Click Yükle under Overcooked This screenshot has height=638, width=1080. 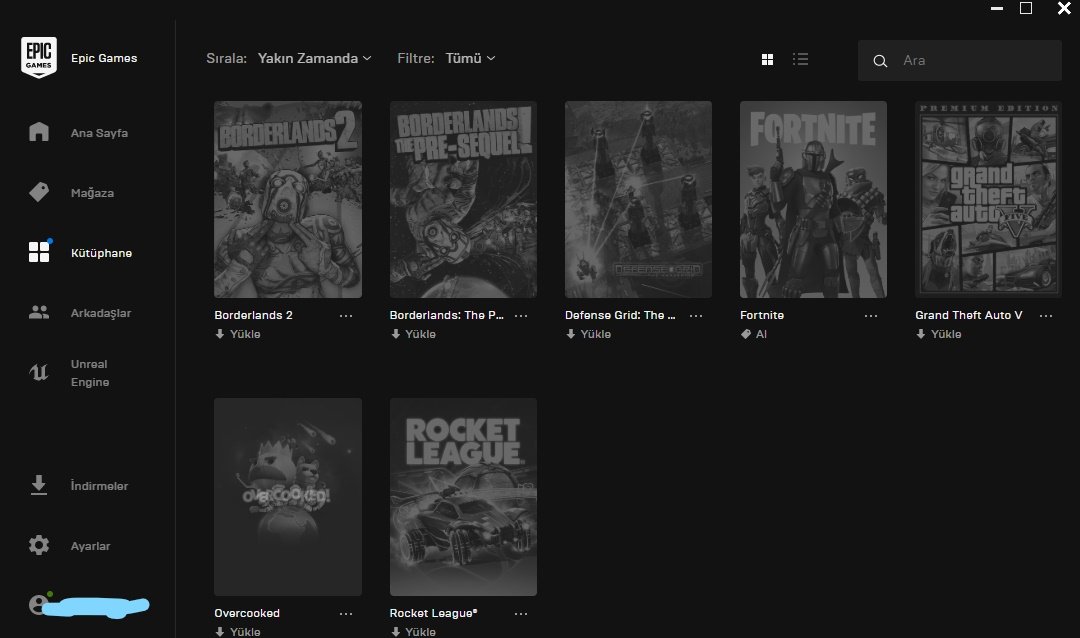(x=245, y=632)
